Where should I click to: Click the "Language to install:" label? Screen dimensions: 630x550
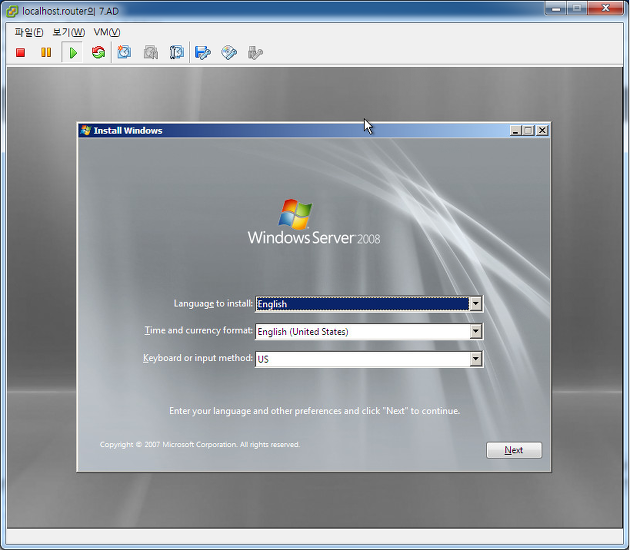pyautogui.click(x=213, y=303)
